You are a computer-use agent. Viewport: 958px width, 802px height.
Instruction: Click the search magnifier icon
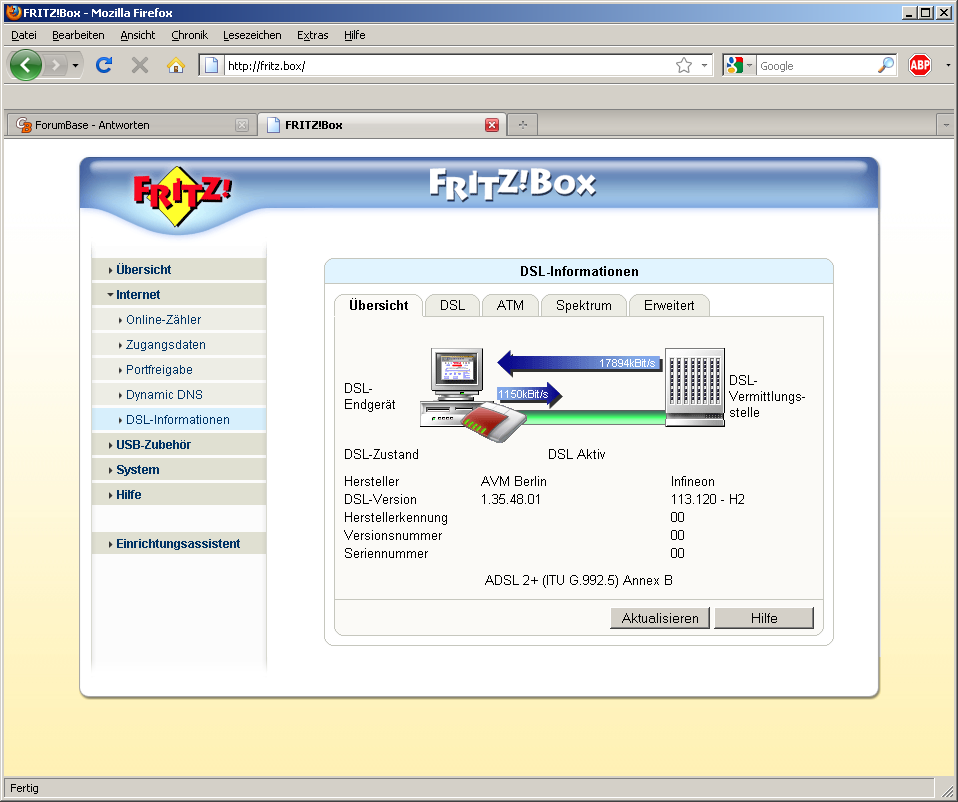point(885,65)
